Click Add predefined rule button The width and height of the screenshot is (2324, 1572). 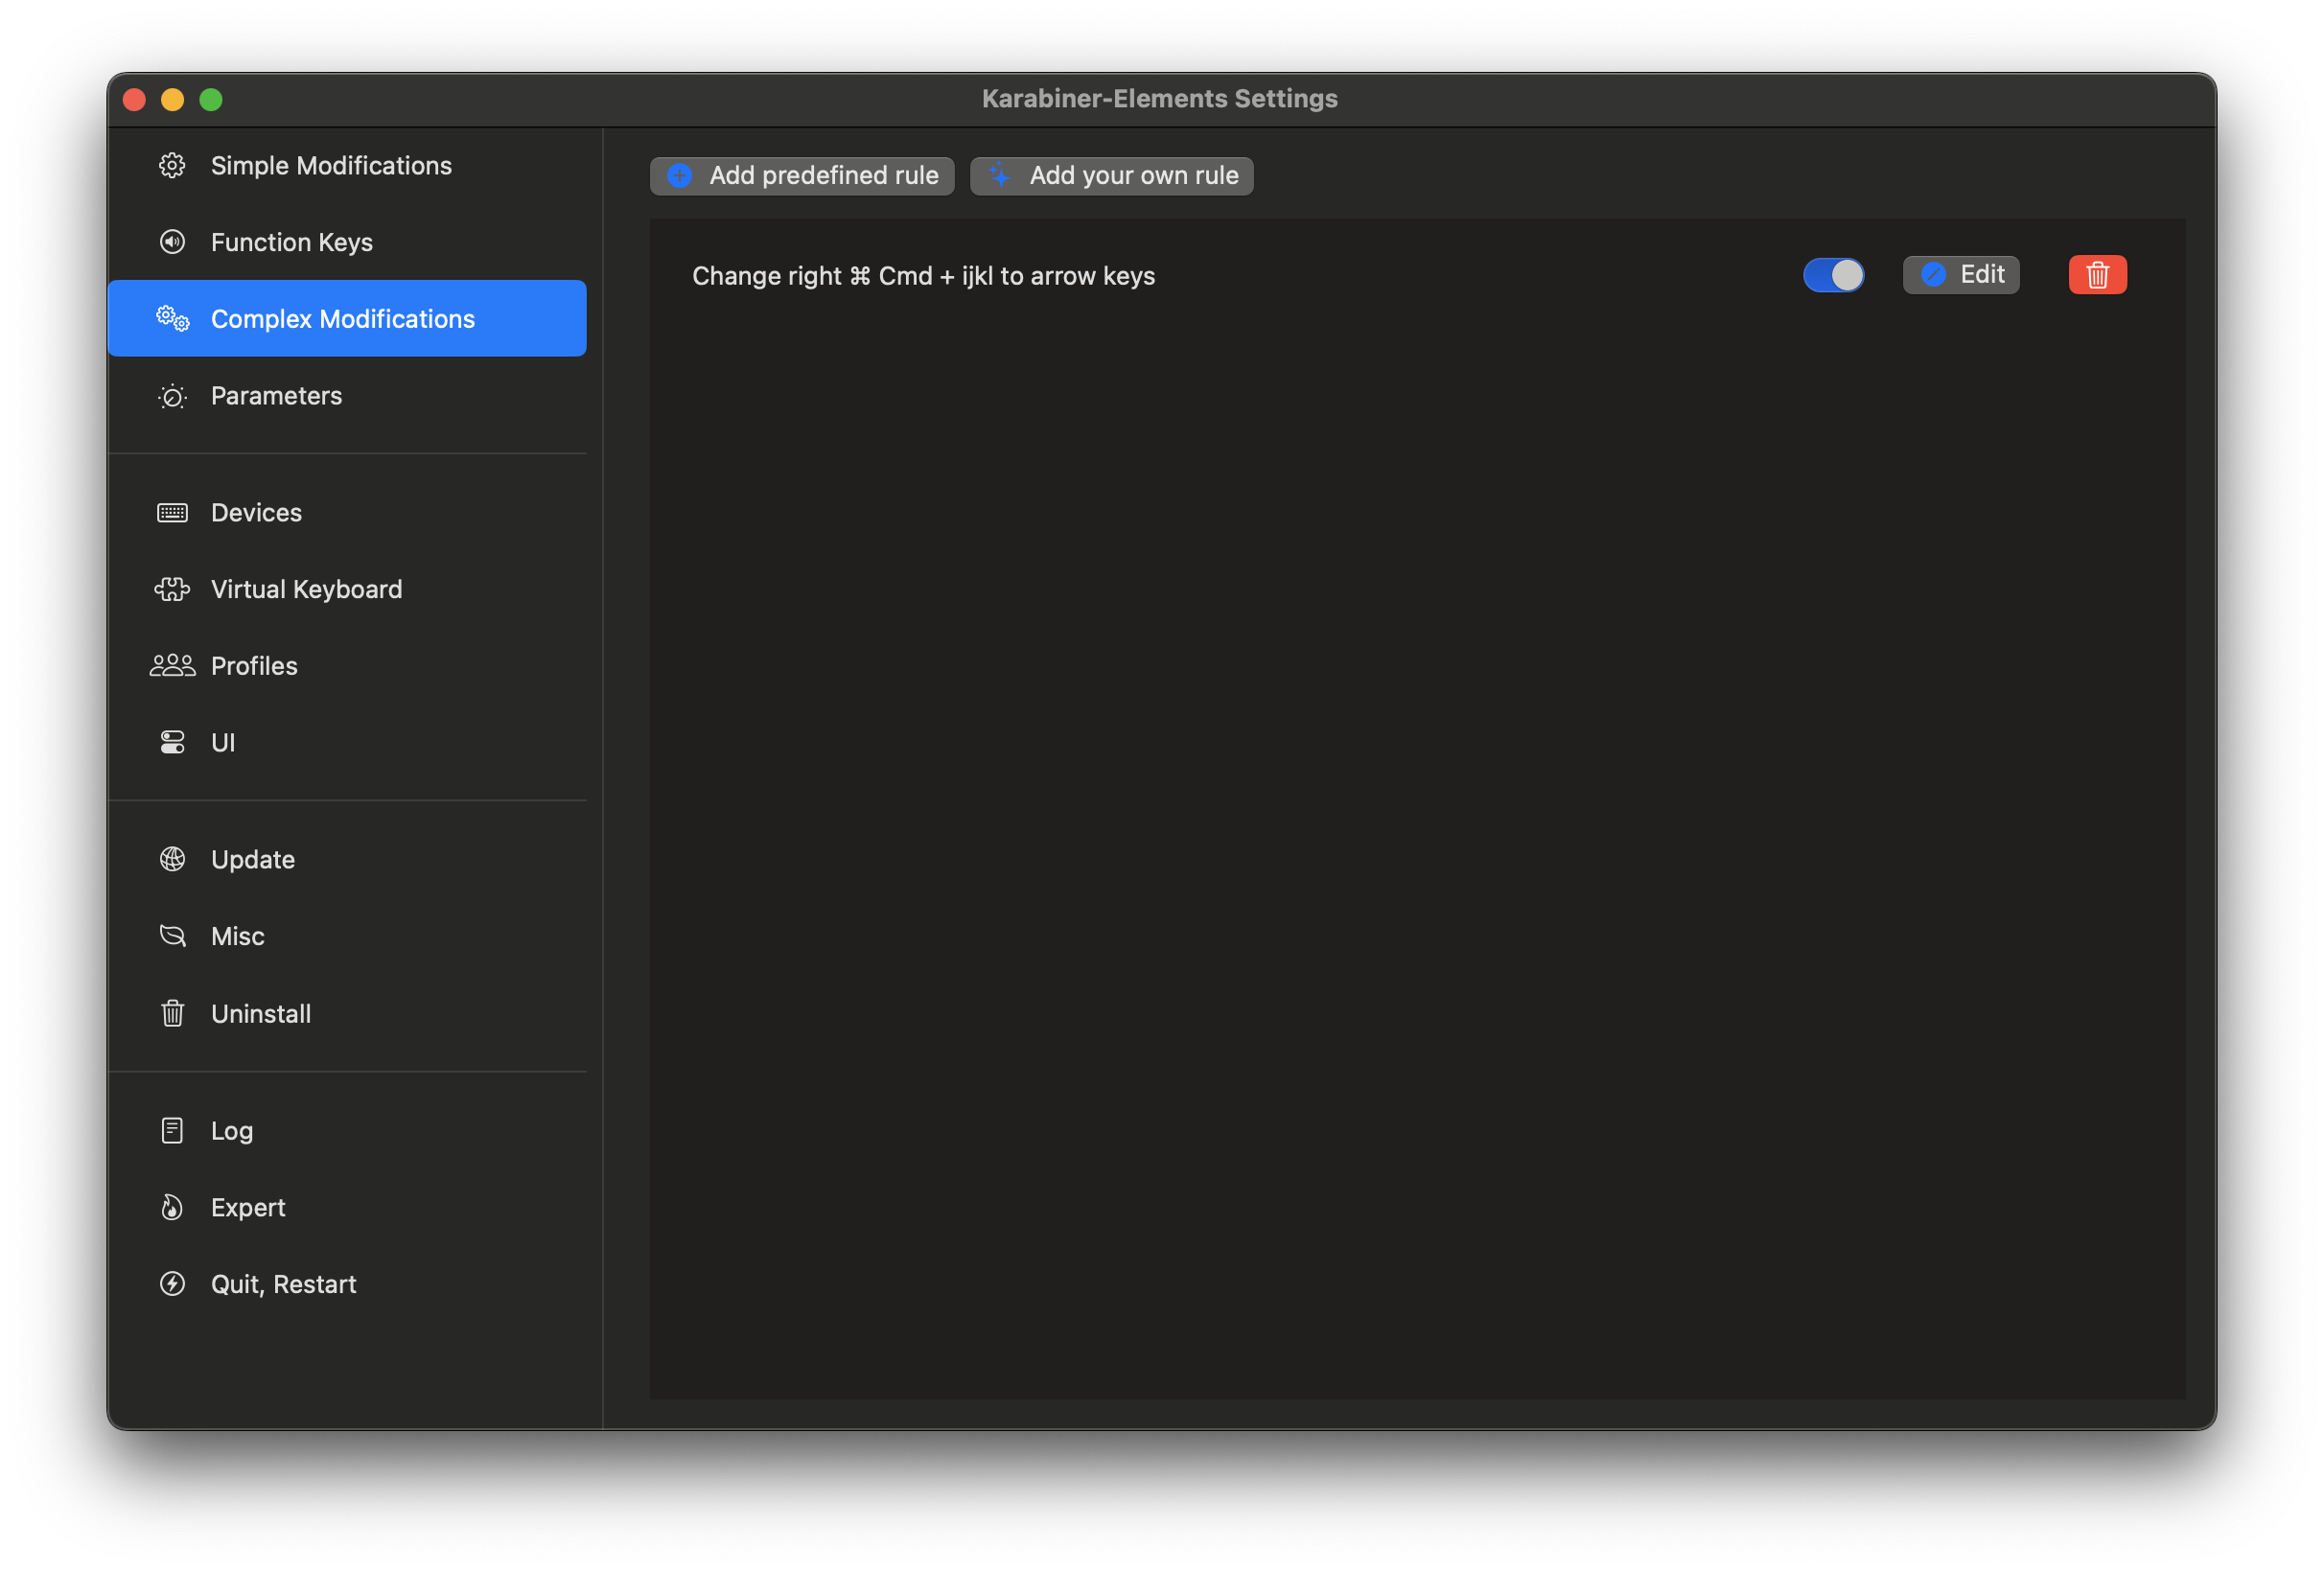802,176
